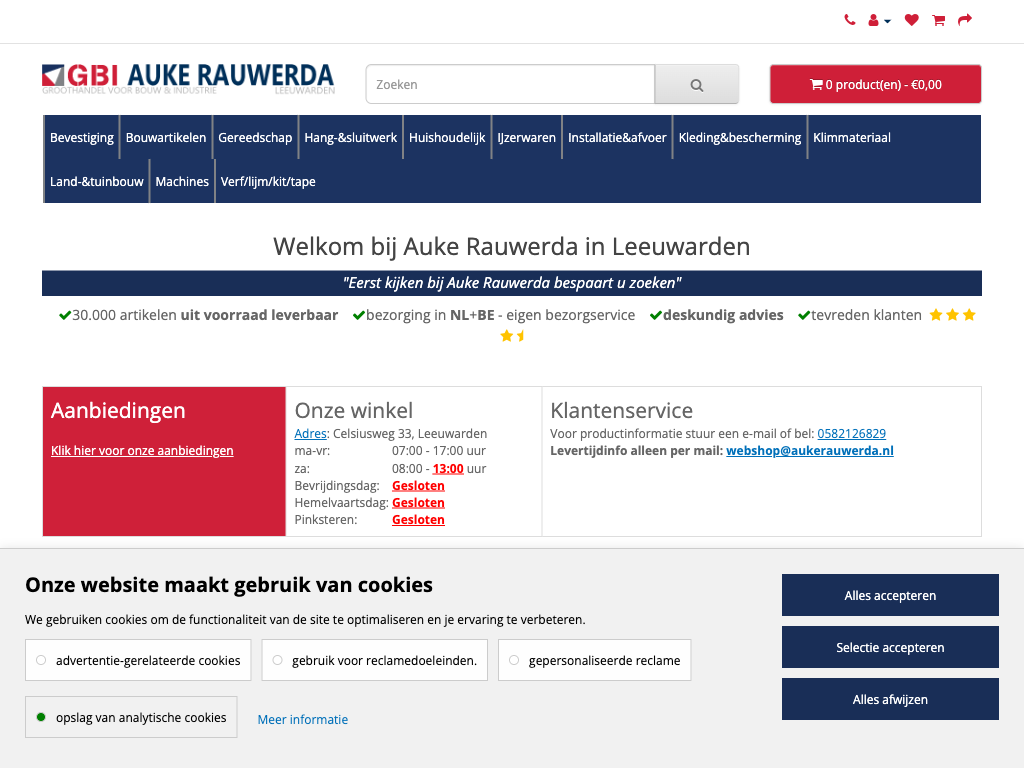1024x768 pixels.
Task: Focus the Zoeken search field
Action: pos(510,85)
